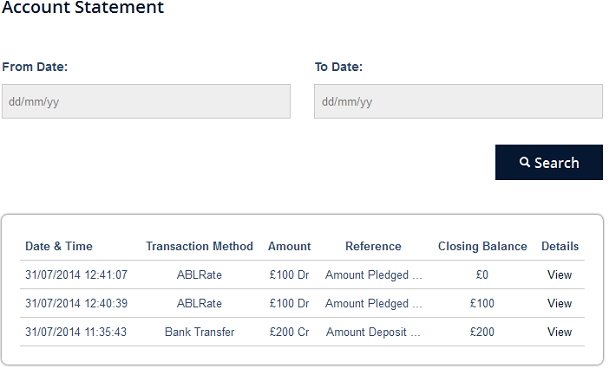Select the 31/07/2014 11:35:43 date cell
609x368 pixels.
click(x=76, y=332)
